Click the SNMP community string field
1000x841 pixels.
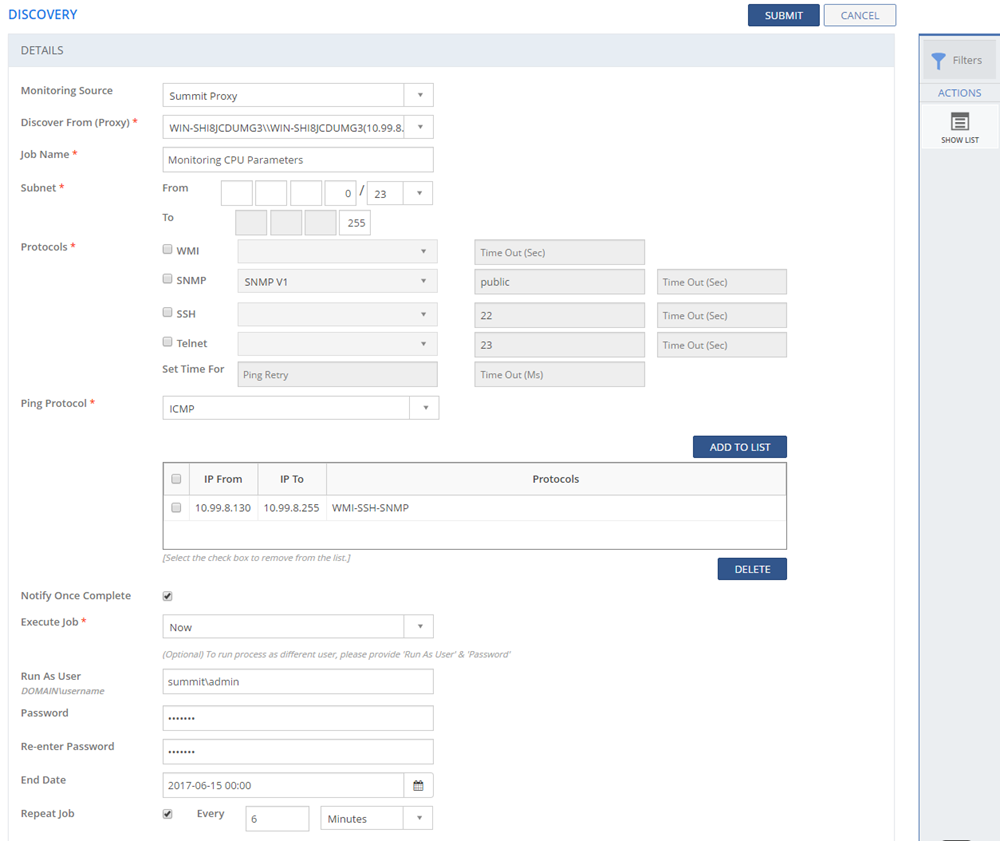[x=559, y=282]
